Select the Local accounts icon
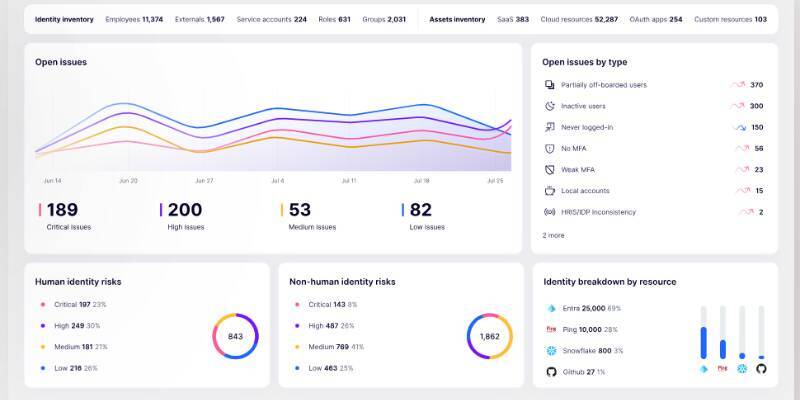 [549, 191]
